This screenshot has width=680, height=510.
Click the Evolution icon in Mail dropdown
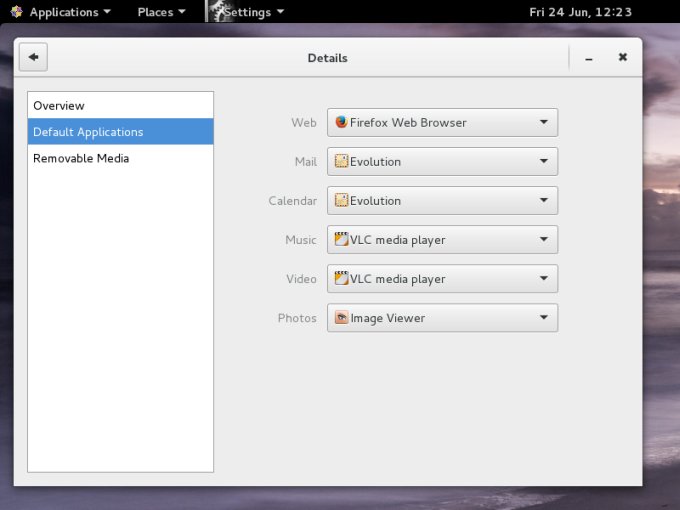click(x=341, y=161)
